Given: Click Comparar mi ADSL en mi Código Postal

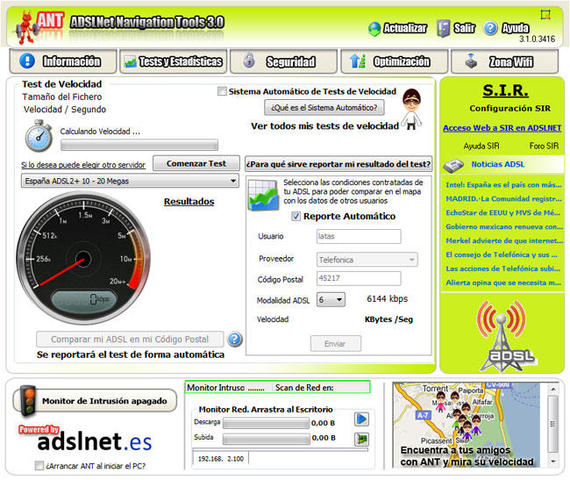Looking at the screenshot, I should click(130, 339).
